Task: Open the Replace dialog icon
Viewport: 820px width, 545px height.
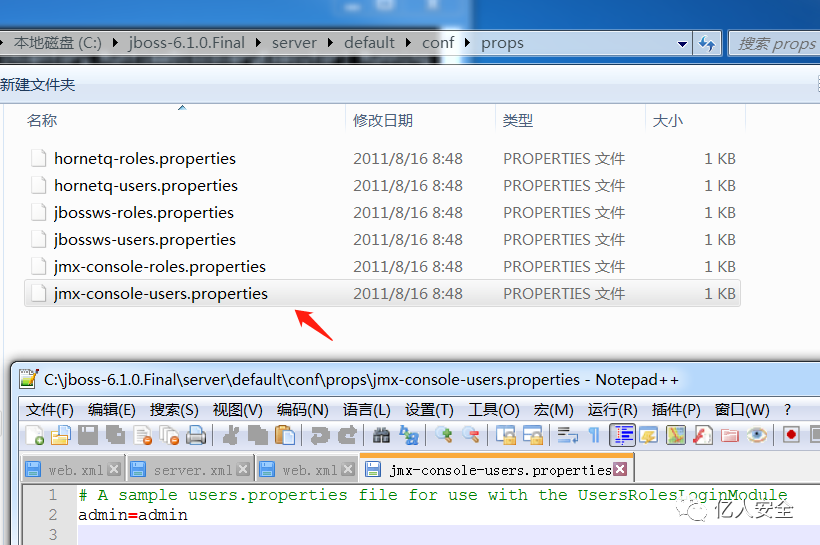Action: pyautogui.click(x=408, y=435)
